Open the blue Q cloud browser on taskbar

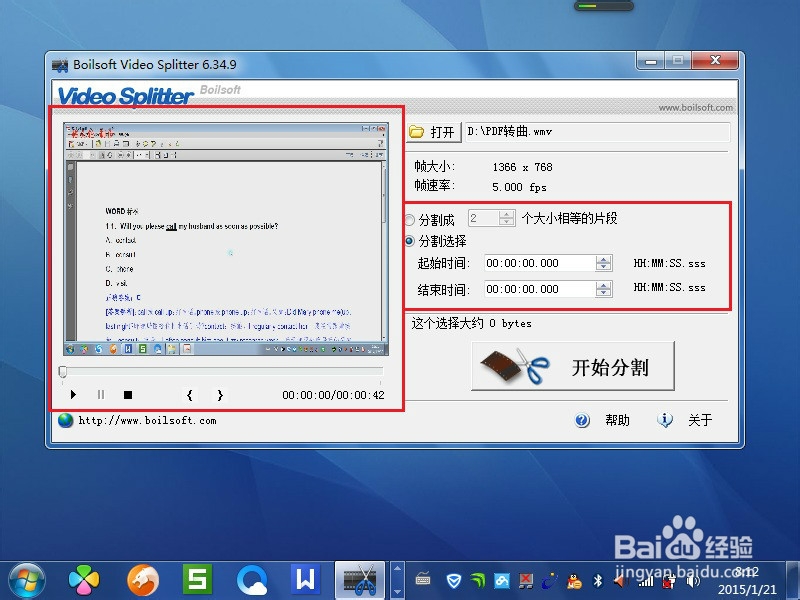coord(252,581)
